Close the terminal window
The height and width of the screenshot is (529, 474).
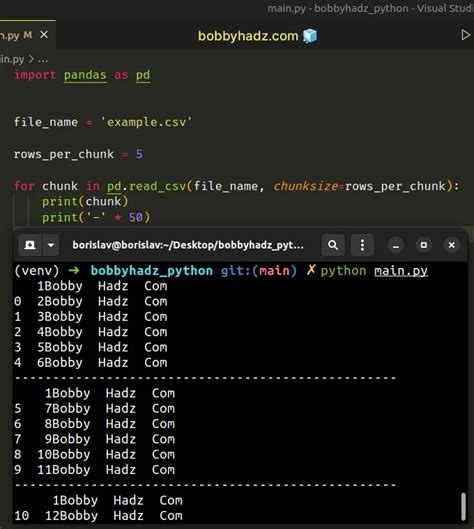pos(452,245)
